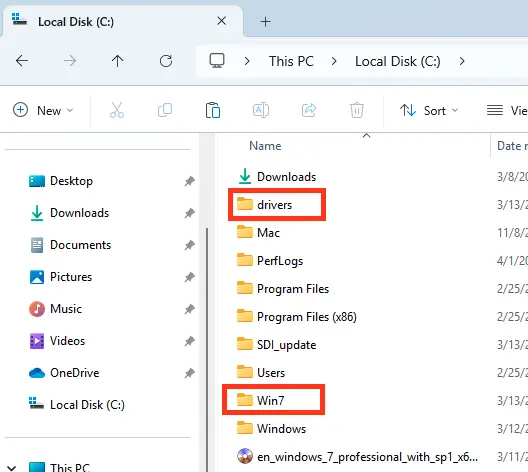Click the Cut scissors icon
Viewport: 528px width, 472px height.
[x=117, y=110]
